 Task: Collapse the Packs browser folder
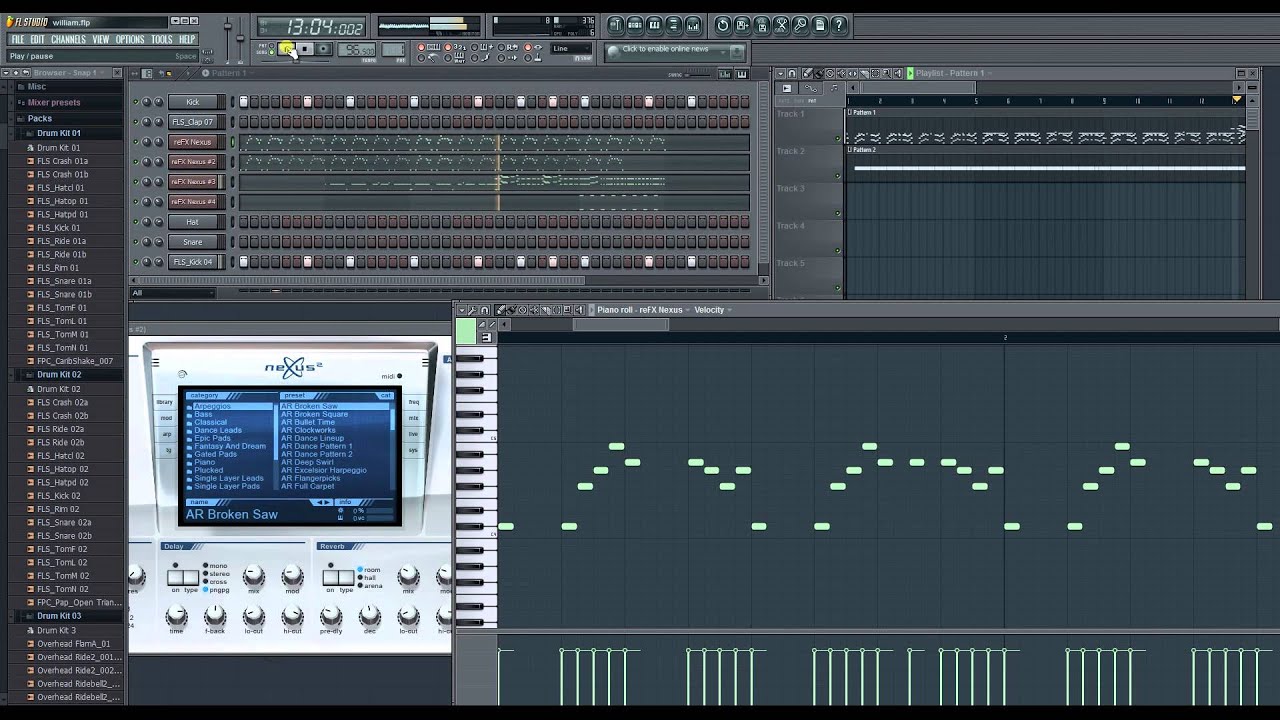40,119
